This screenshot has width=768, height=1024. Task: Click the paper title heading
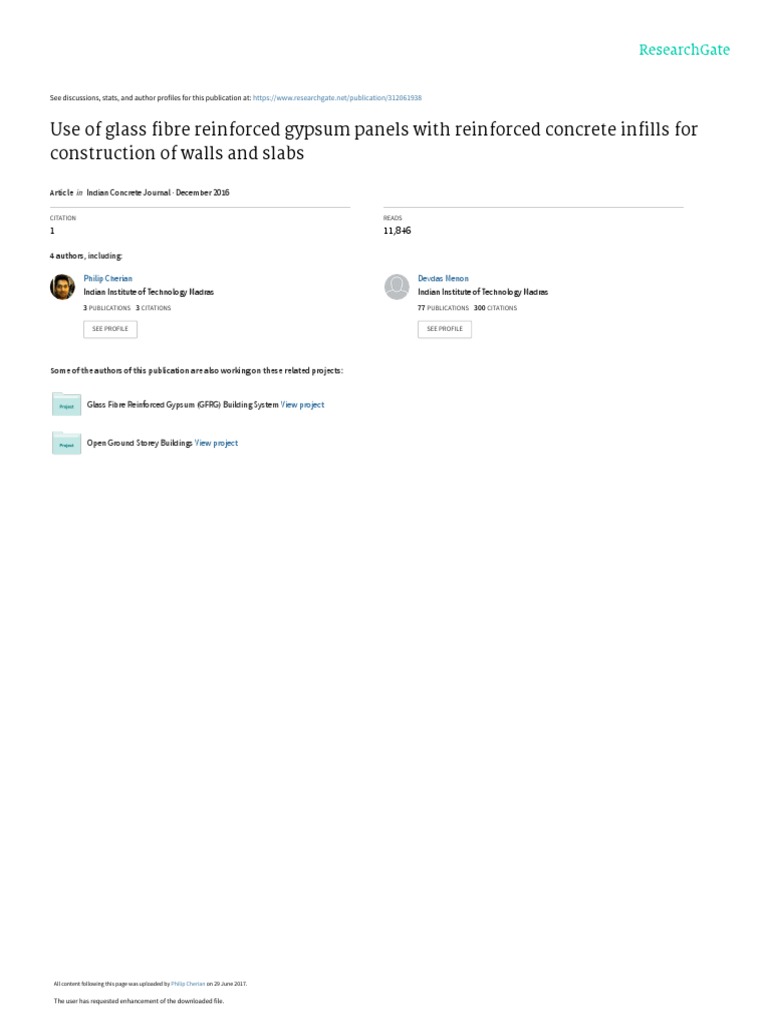(374, 141)
